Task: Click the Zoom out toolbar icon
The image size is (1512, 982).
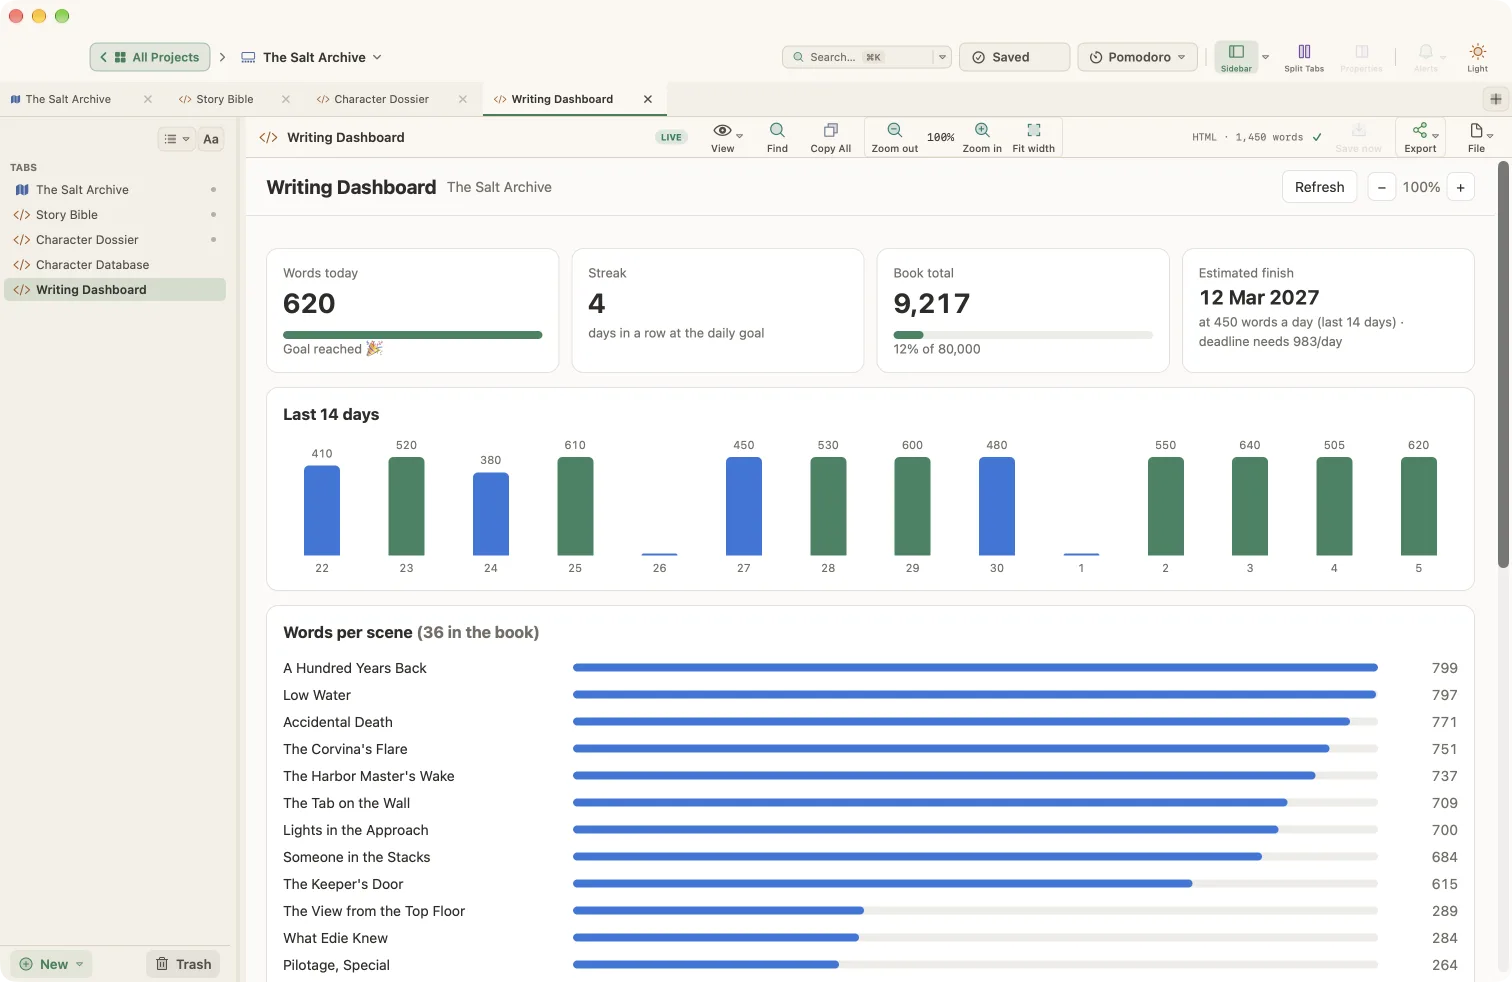Action: click(894, 130)
